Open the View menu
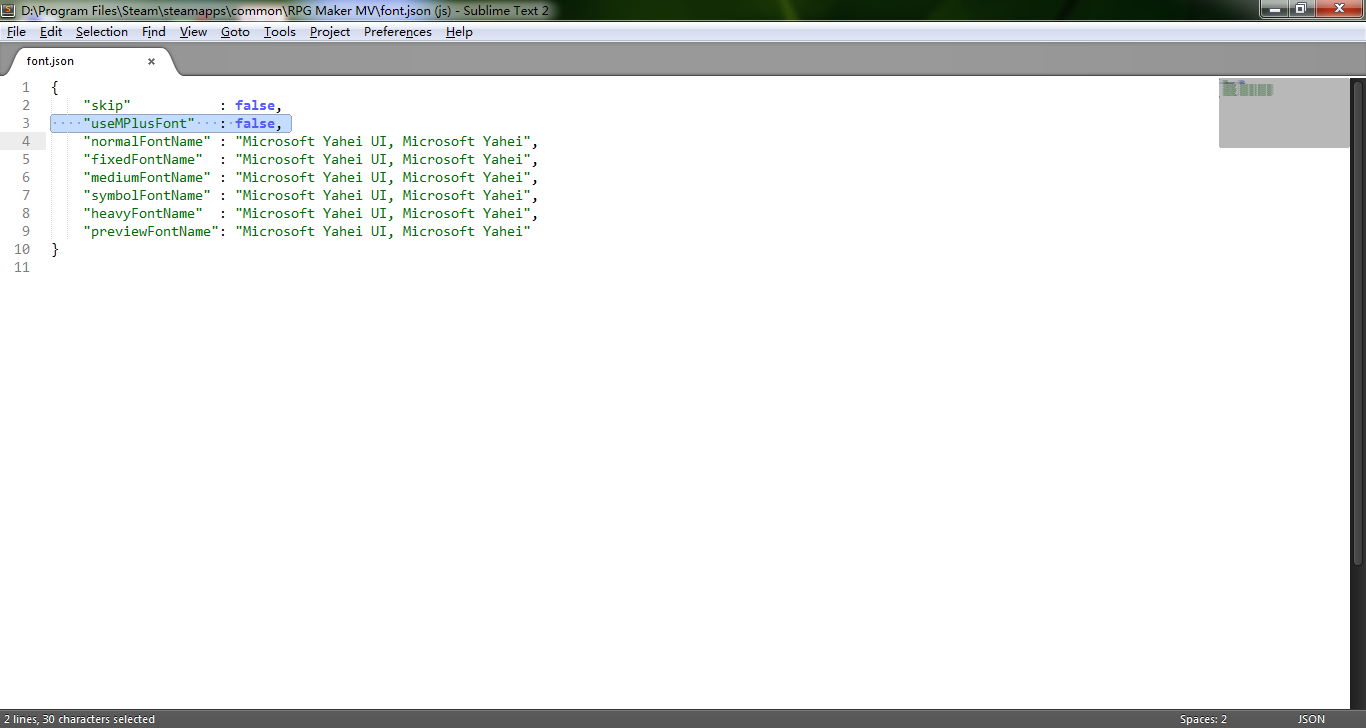The width and height of the screenshot is (1366, 728). tap(193, 32)
